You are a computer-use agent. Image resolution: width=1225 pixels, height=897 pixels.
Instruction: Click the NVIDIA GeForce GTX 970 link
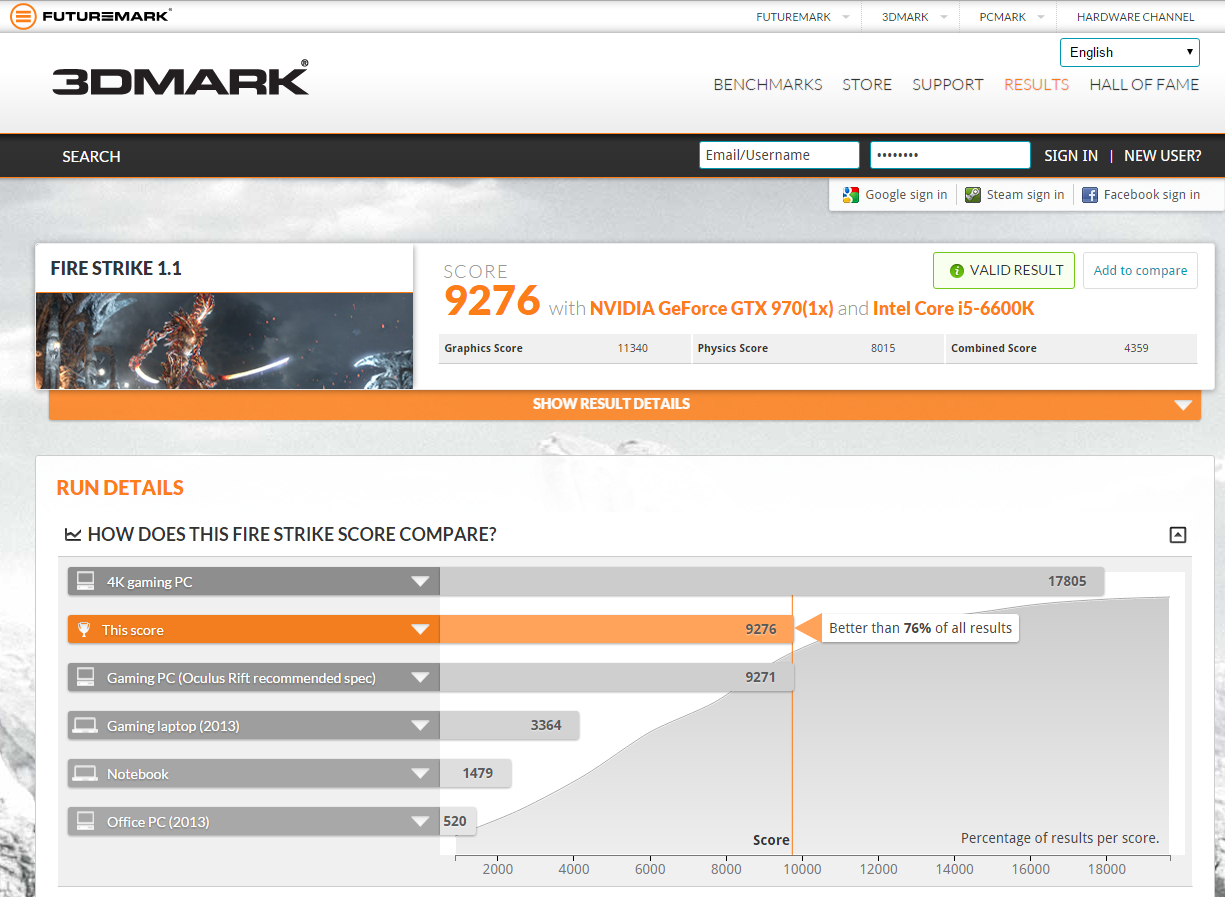(x=711, y=308)
